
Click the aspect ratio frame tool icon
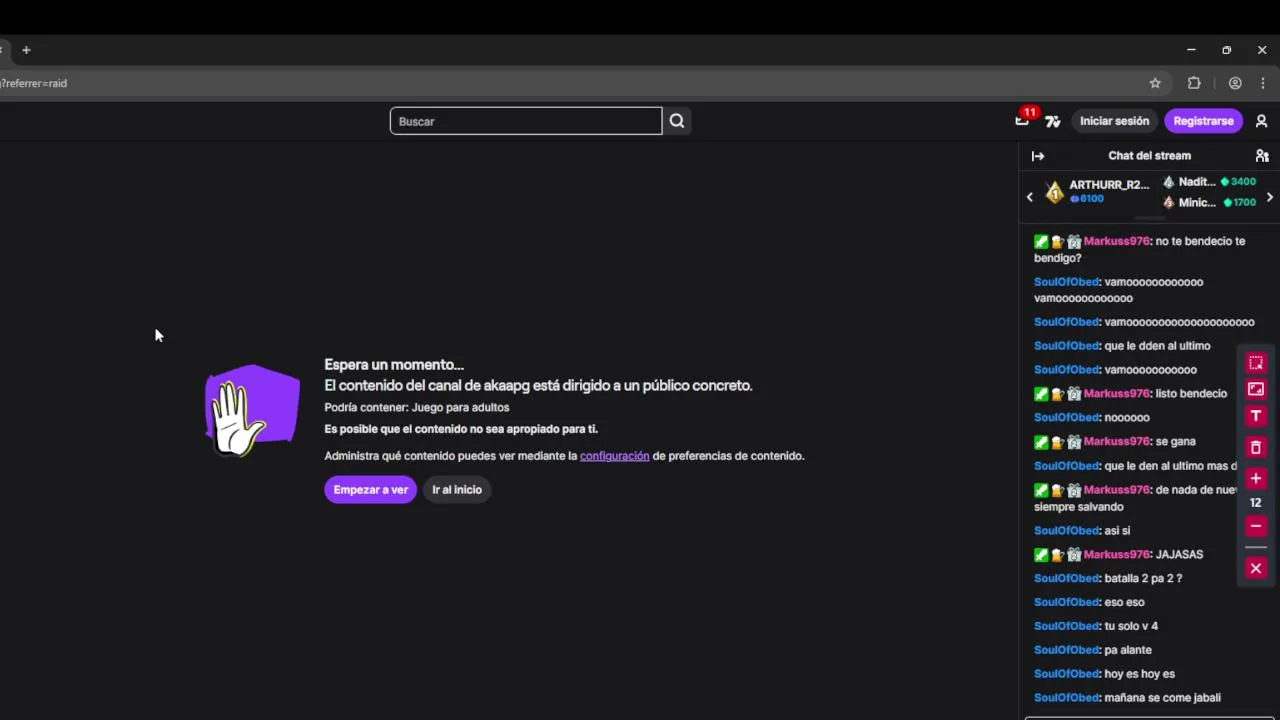[1256, 389]
